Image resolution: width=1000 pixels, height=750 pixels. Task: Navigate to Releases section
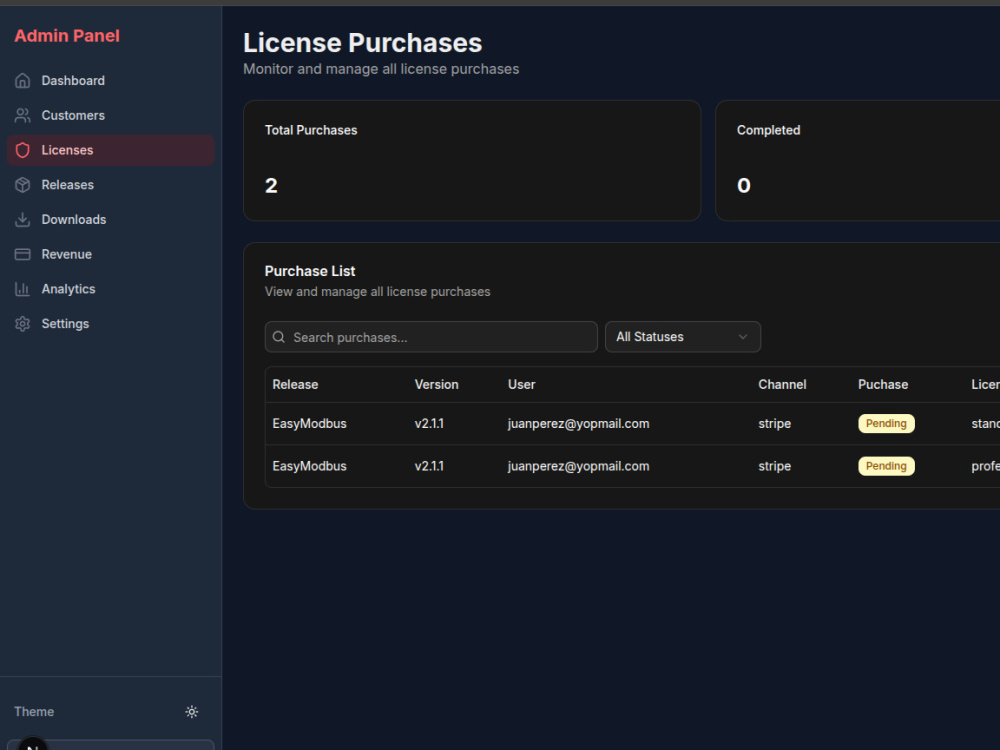110,185
